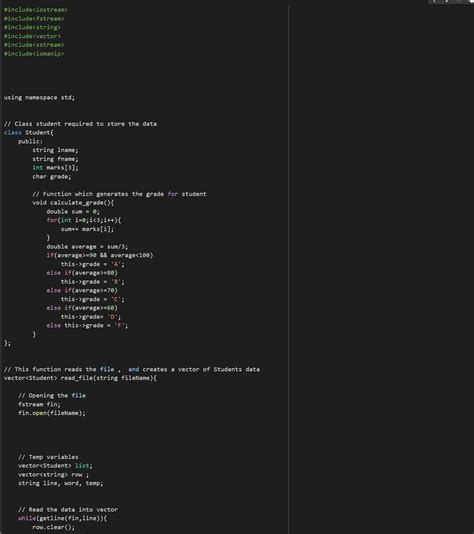Click the line assigning grade 'C'
The width and height of the screenshot is (474, 534).
[x=93, y=299]
